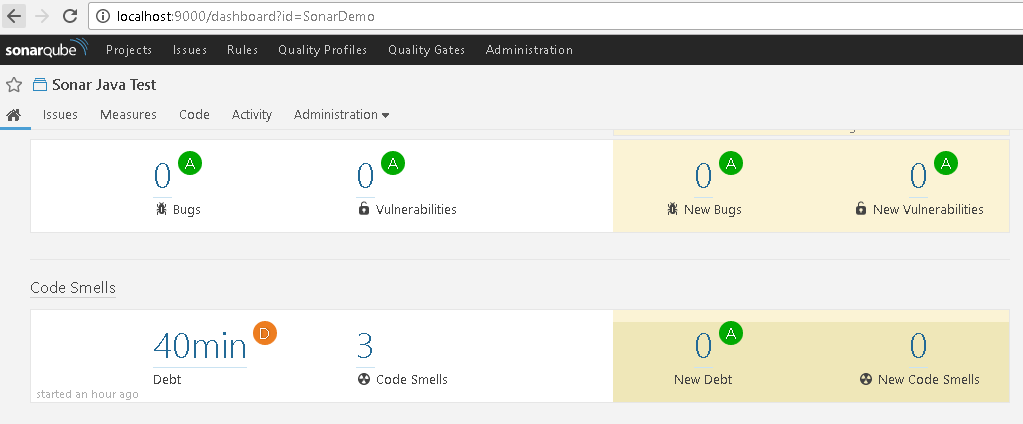Click the Code Smells section heading
1023x424 pixels.
click(x=73, y=288)
